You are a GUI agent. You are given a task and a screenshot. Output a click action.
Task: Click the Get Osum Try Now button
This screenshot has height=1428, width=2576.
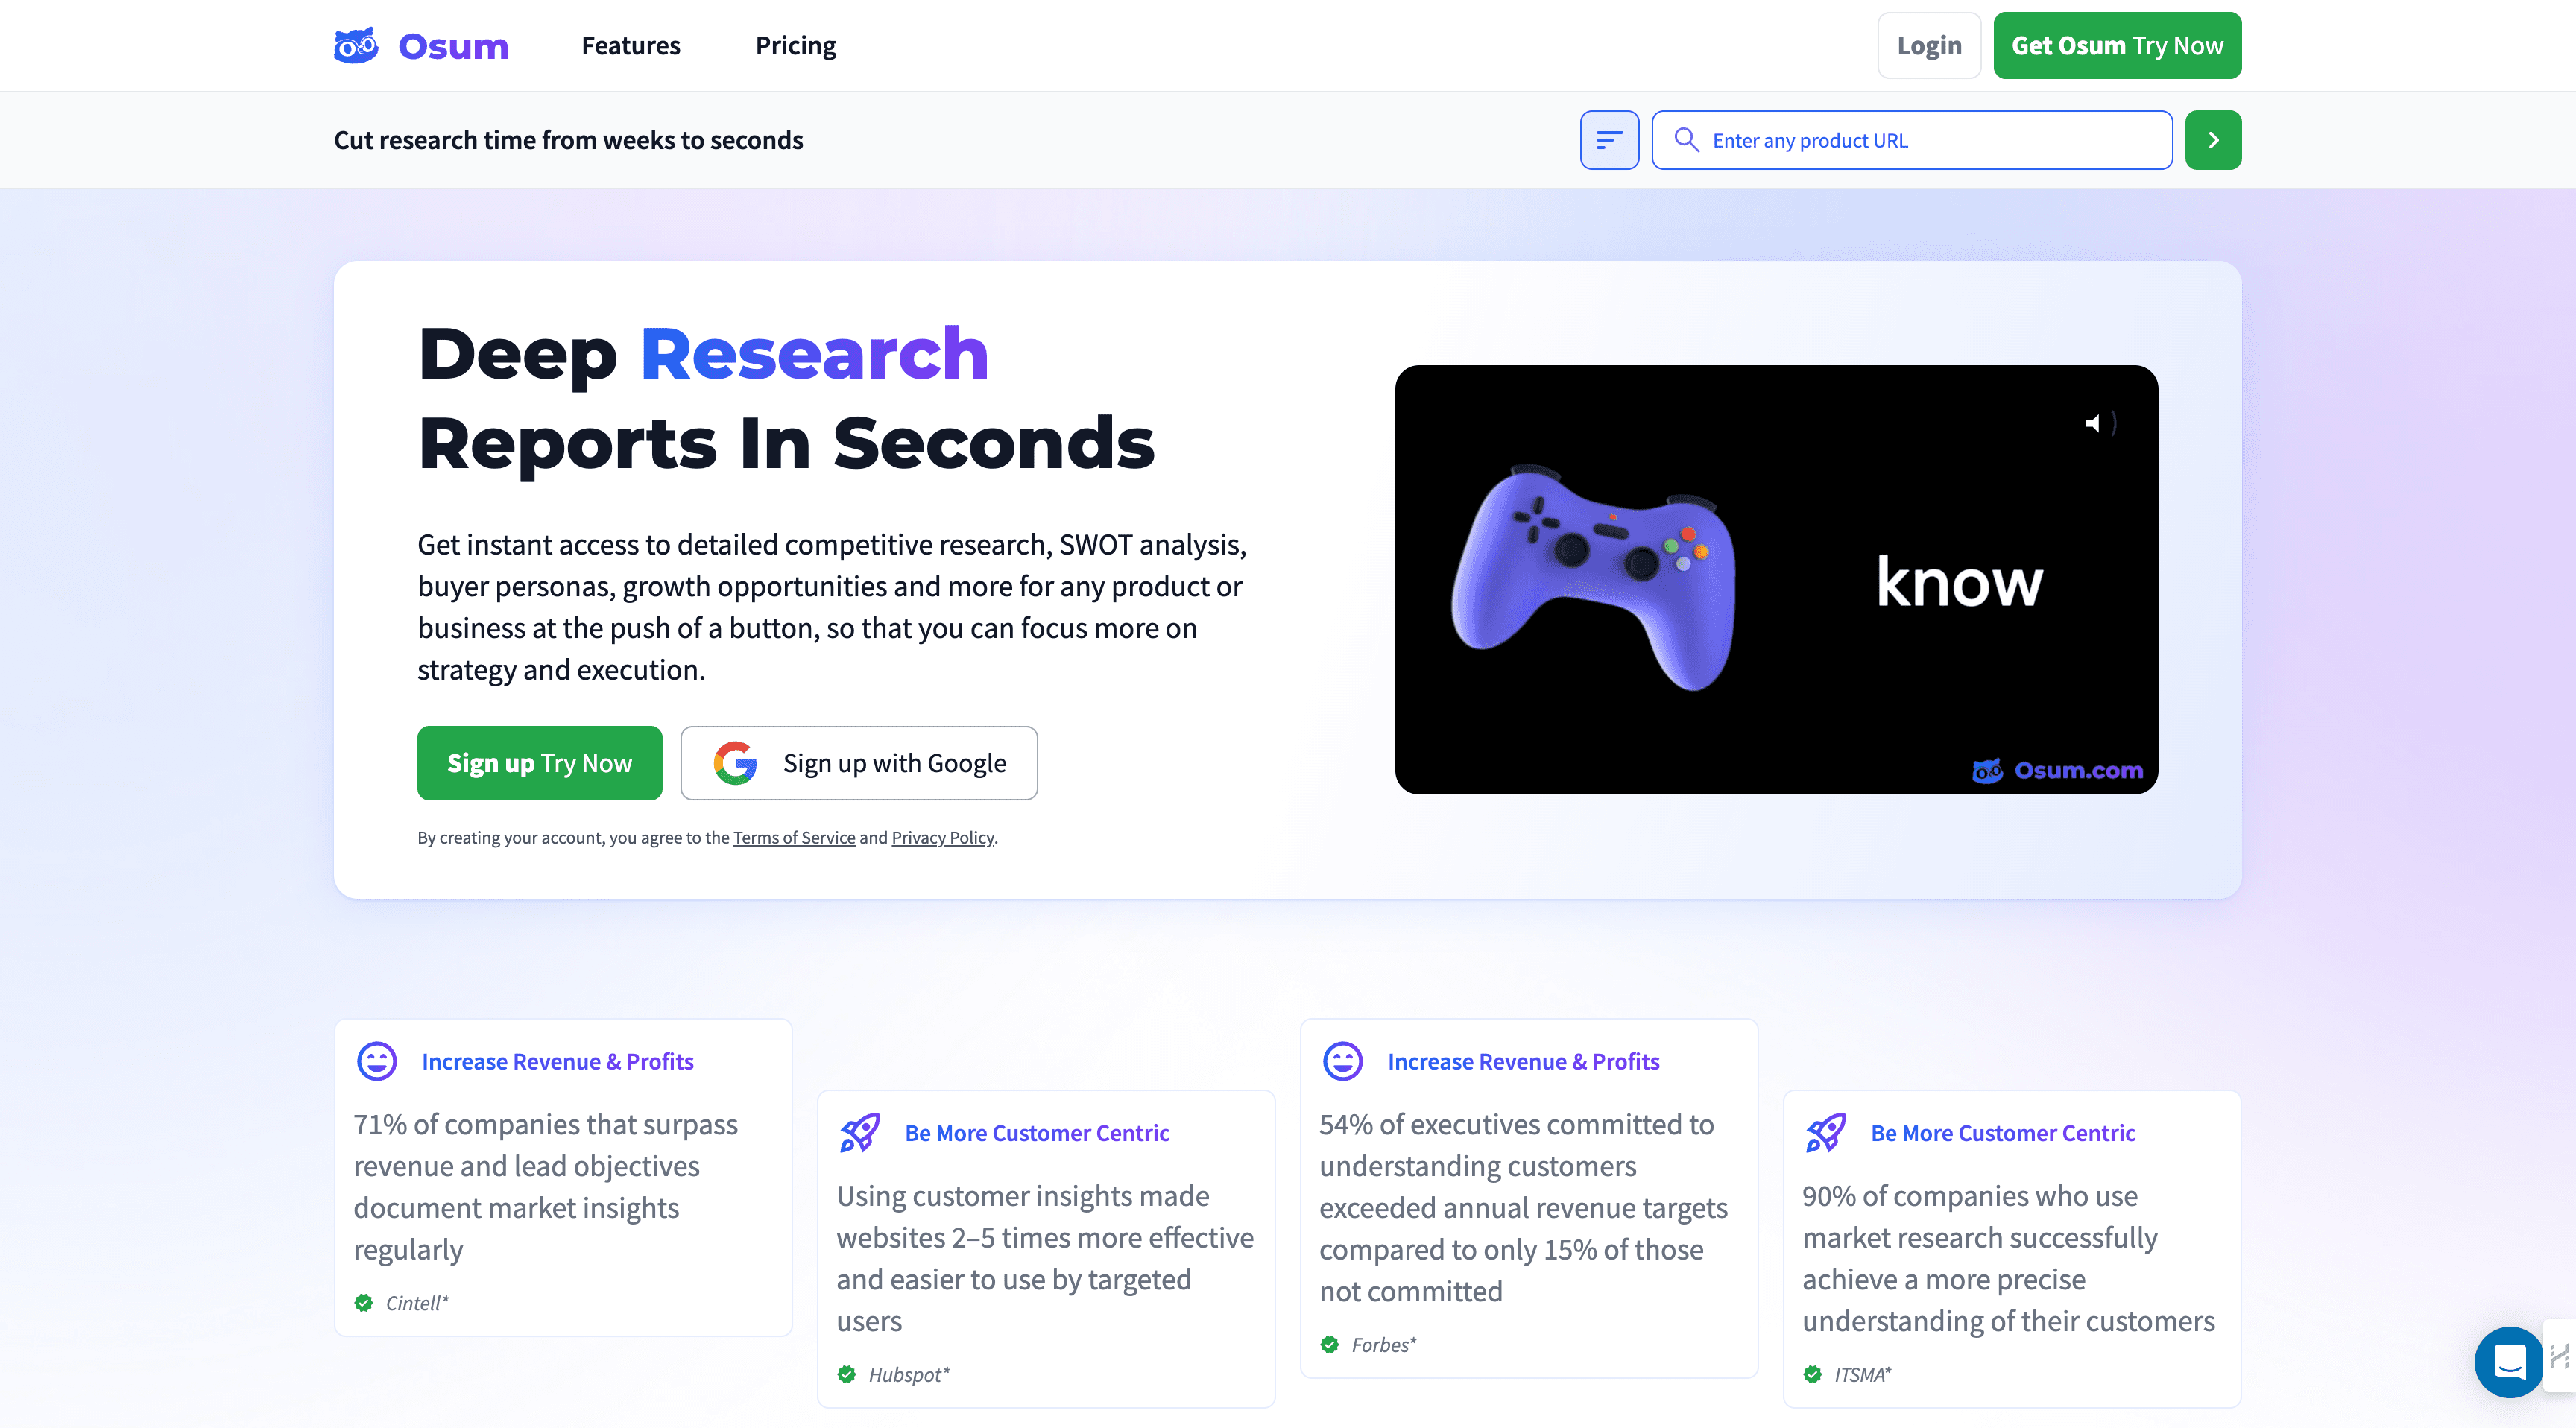pyautogui.click(x=2117, y=45)
